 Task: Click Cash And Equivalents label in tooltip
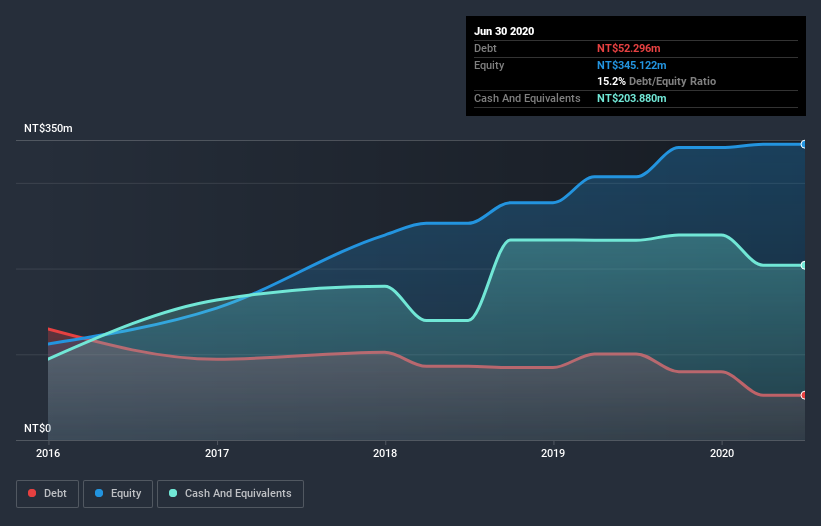[x=527, y=98]
